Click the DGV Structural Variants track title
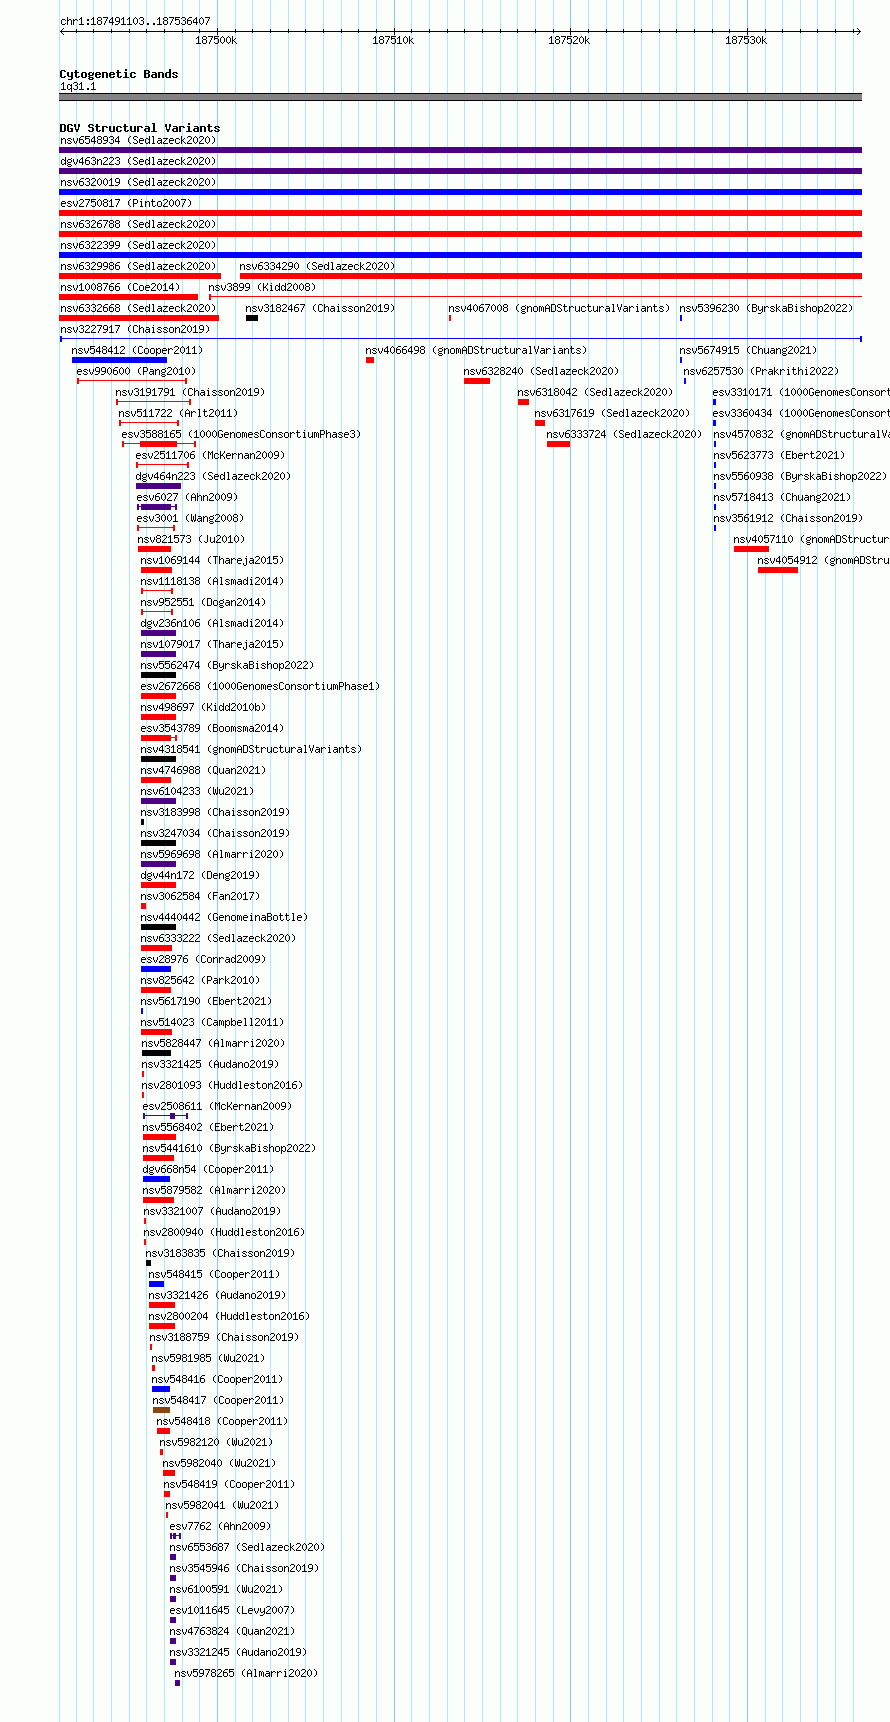890x1722 pixels. (x=140, y=128)
